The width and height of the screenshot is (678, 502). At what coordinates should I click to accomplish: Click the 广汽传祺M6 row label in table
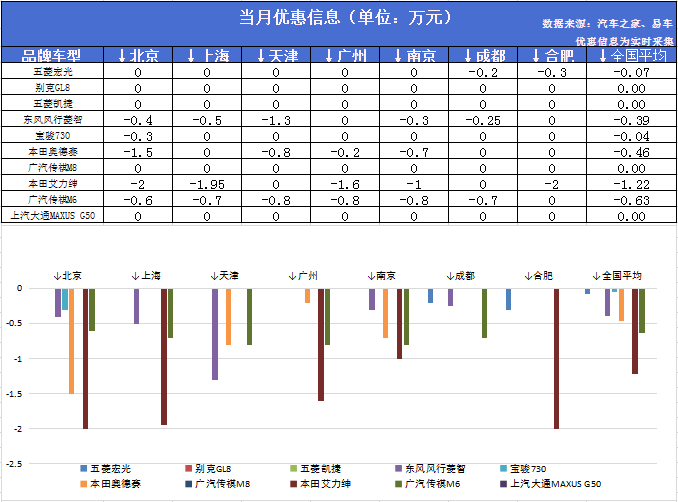(52, 199)
